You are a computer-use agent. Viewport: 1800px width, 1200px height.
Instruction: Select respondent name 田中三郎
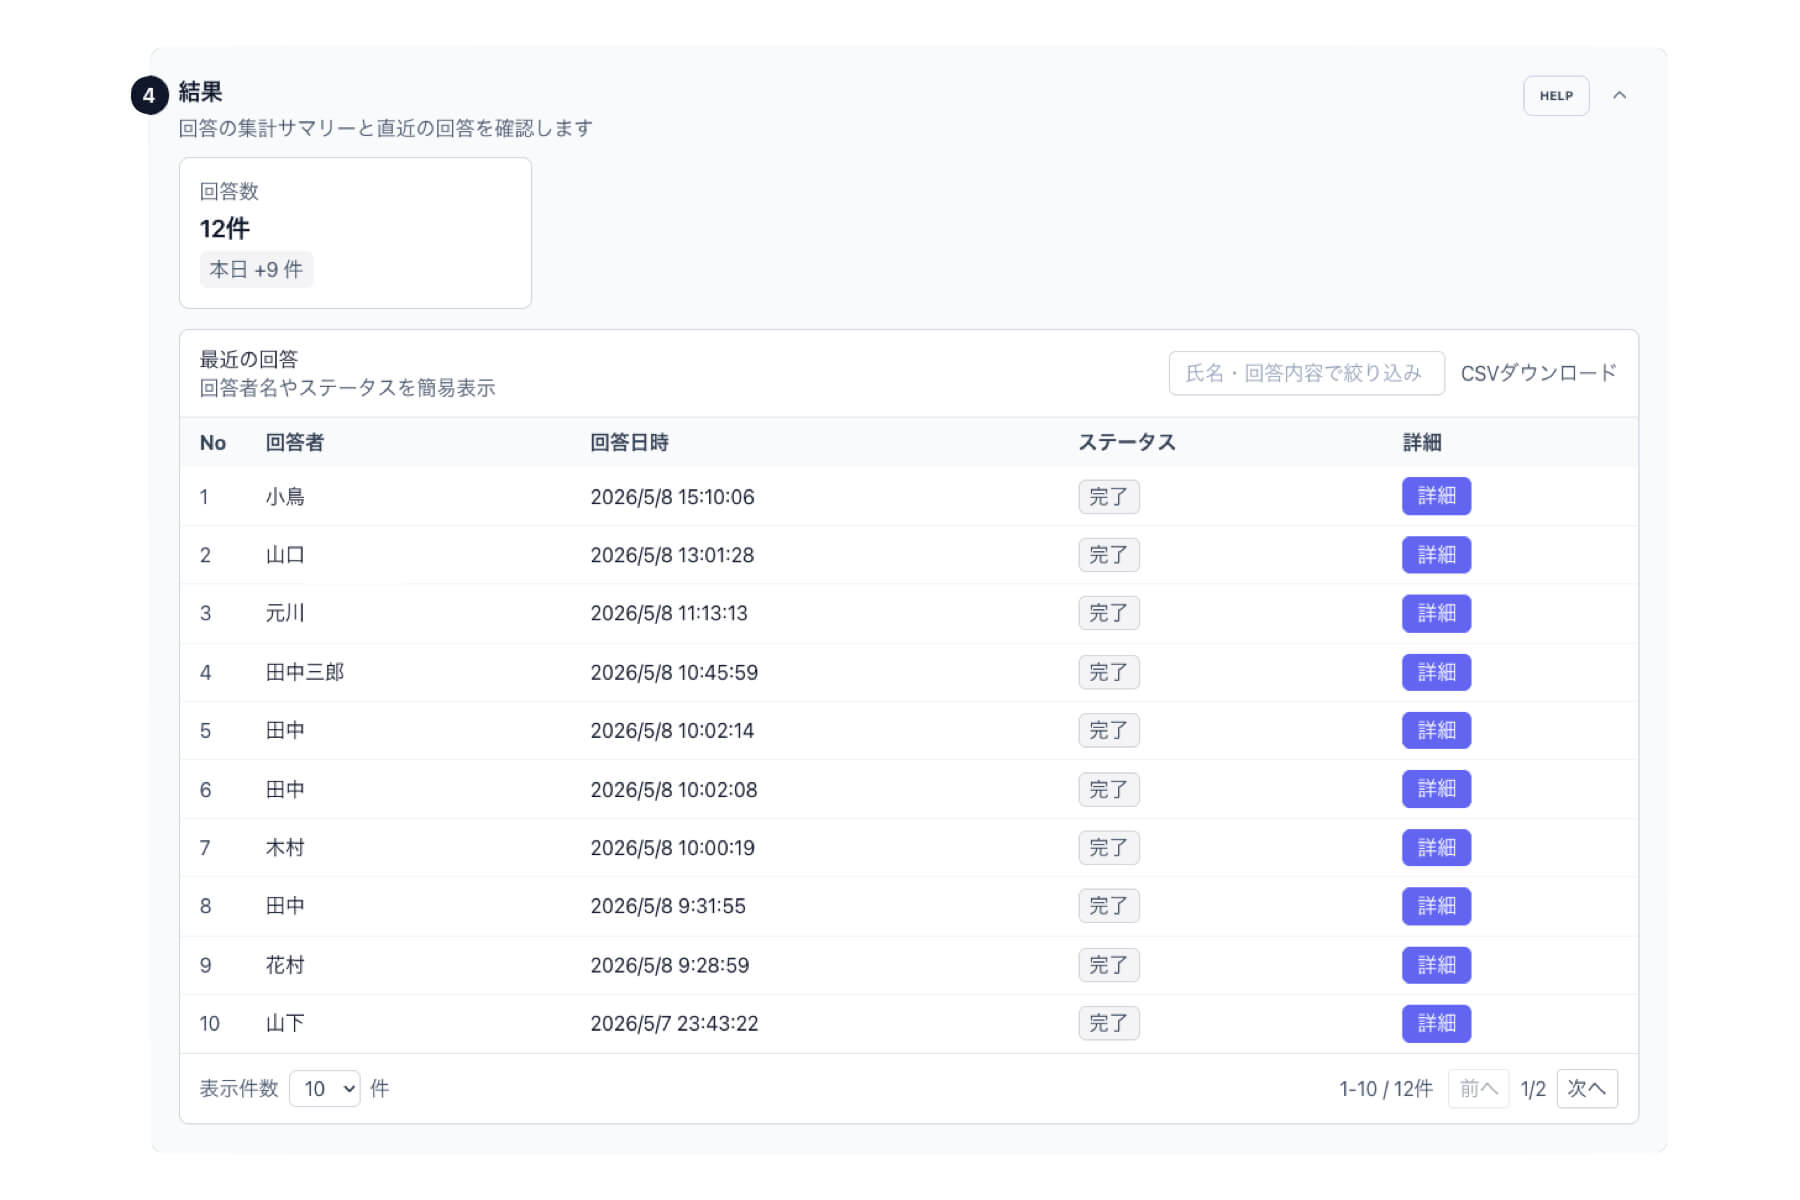pos(305,672)
